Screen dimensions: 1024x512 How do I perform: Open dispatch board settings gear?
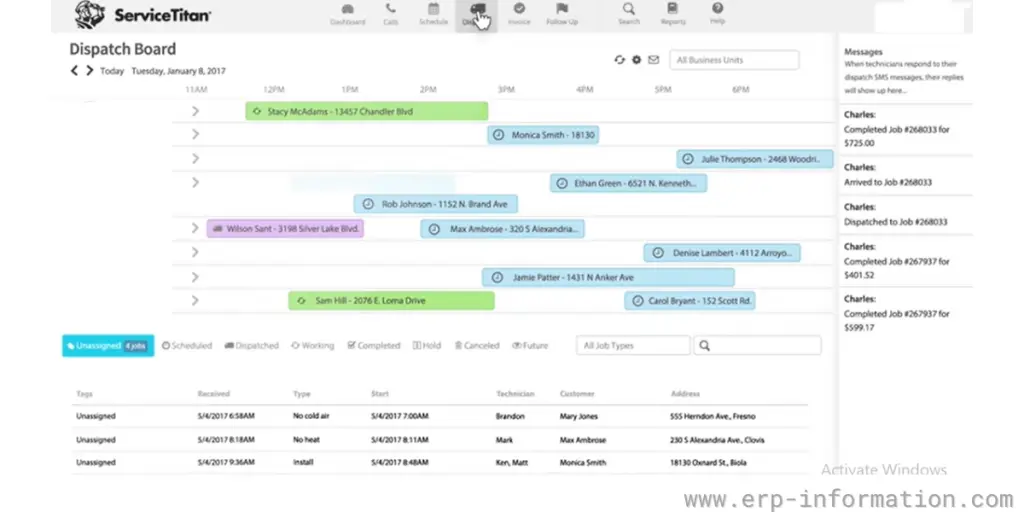pos(637,59)
